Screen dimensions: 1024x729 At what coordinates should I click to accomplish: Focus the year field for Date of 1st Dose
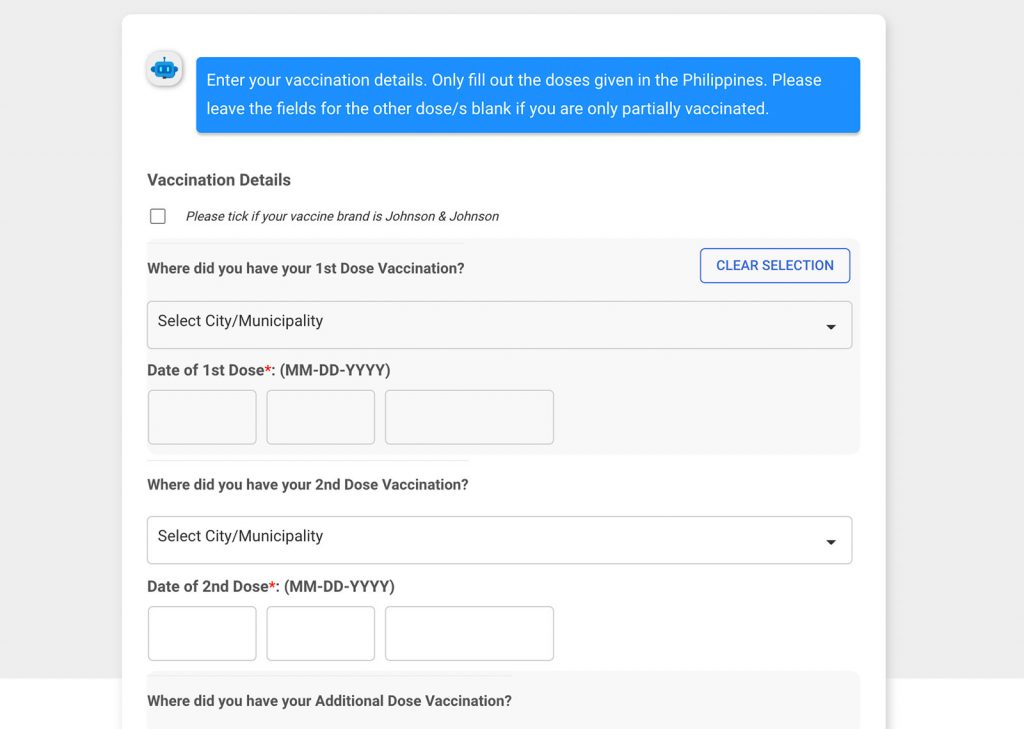(x=469, y=417)
